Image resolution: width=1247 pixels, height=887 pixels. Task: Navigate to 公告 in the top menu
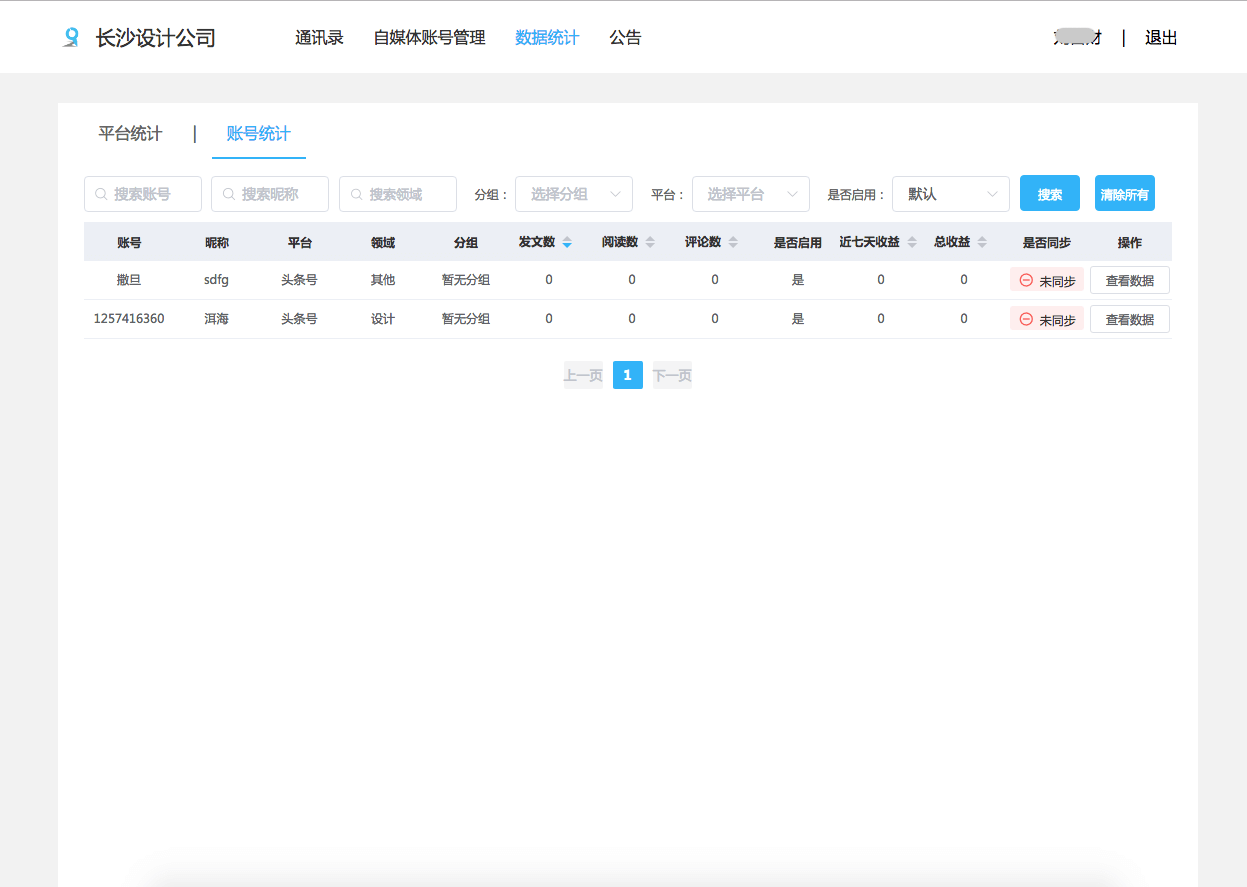point(626,37)
